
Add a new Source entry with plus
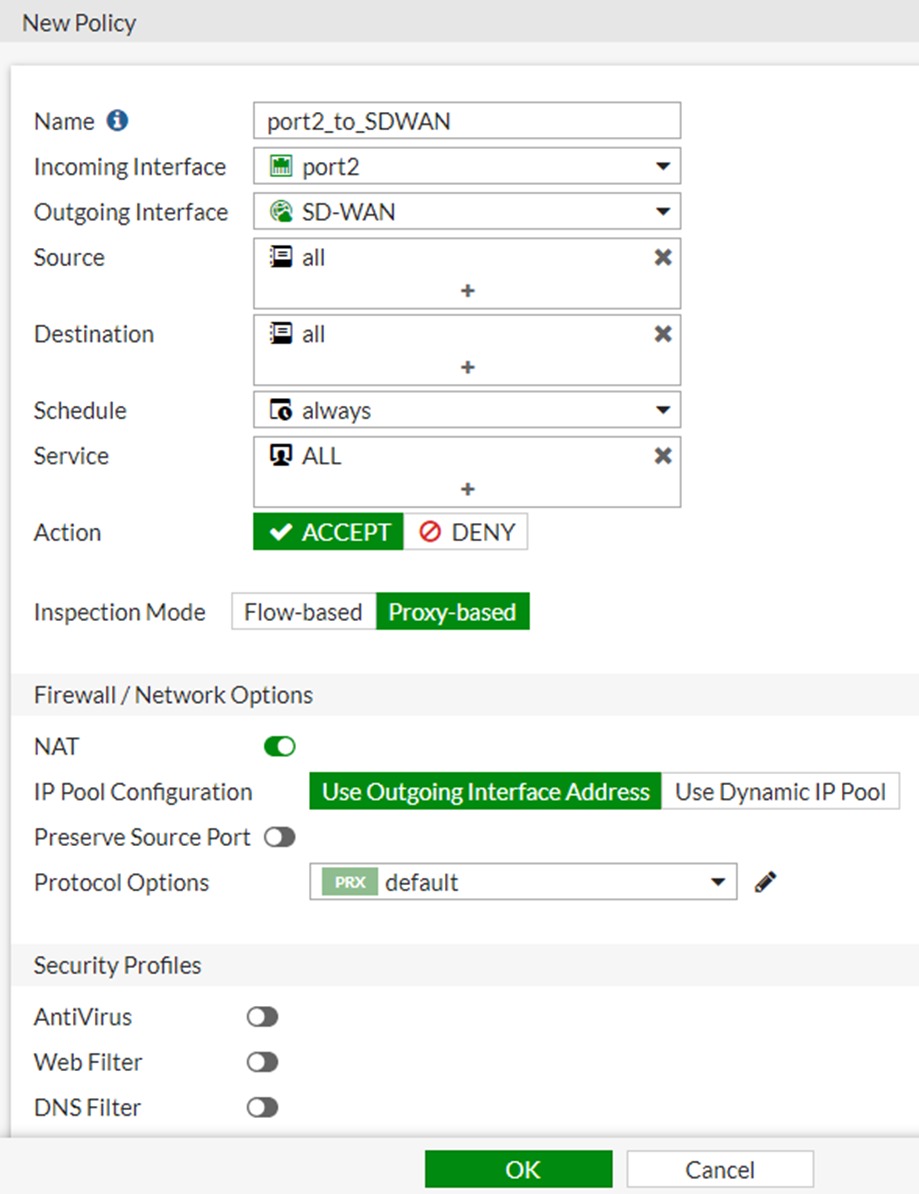467,291
